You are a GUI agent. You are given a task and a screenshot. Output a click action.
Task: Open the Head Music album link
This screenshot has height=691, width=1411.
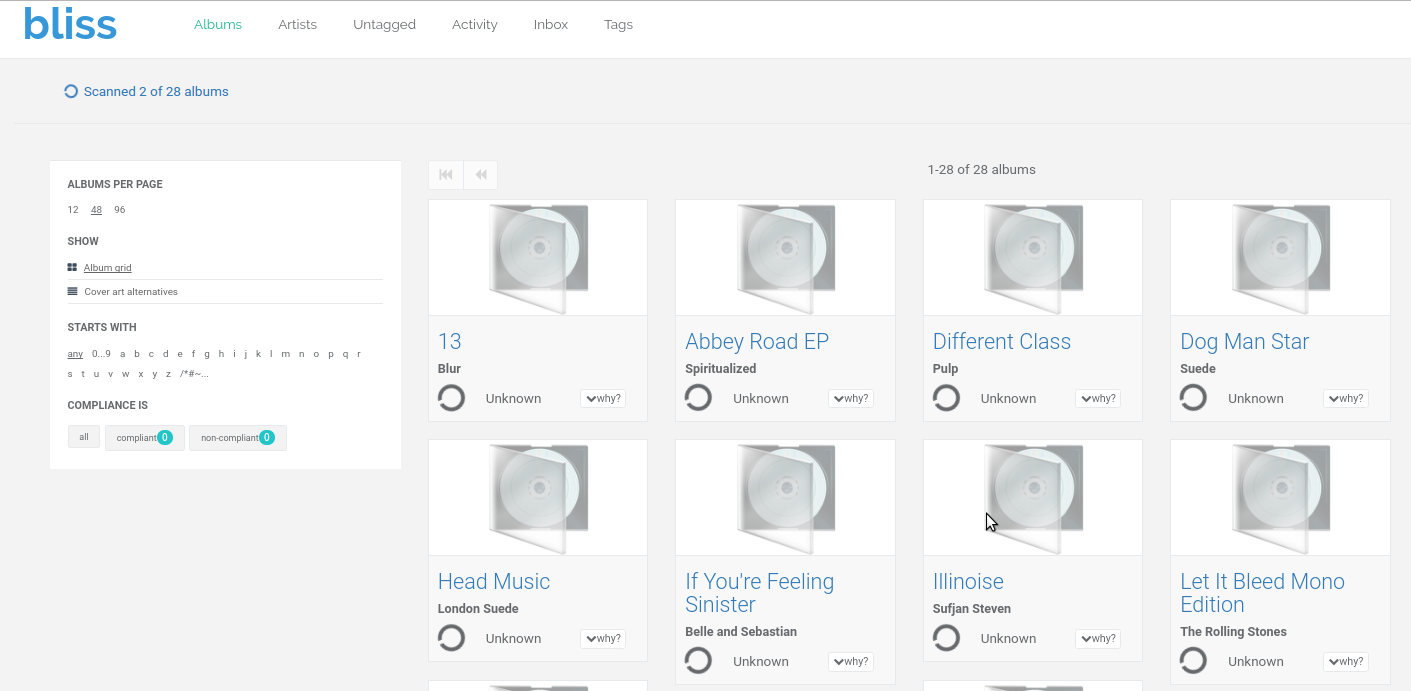(x=494, y=582)
